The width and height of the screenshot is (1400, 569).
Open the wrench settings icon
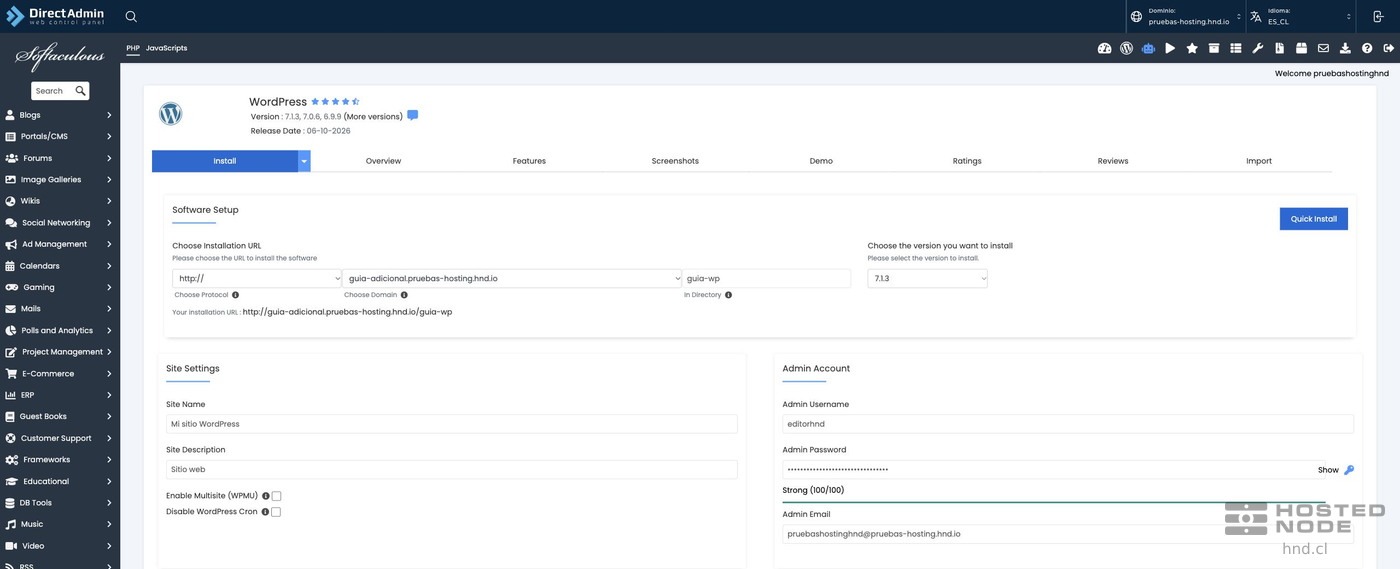coord(1258,48)
